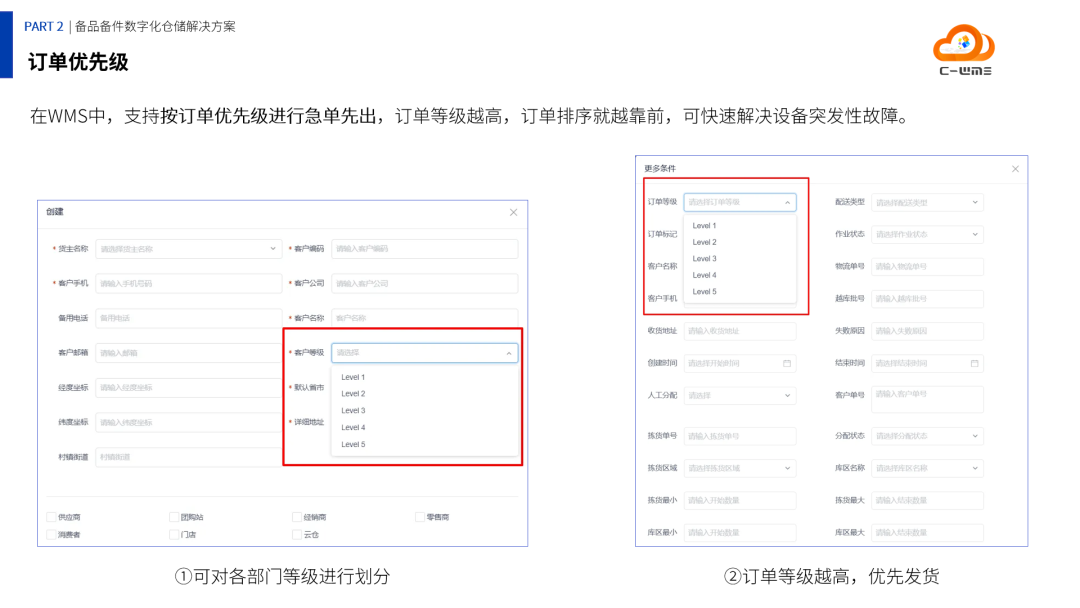Image resolution: width=1080 pixels, height=608 pixels.
Task: Focus the 库区最小 input field
Action: click(740, 532)
